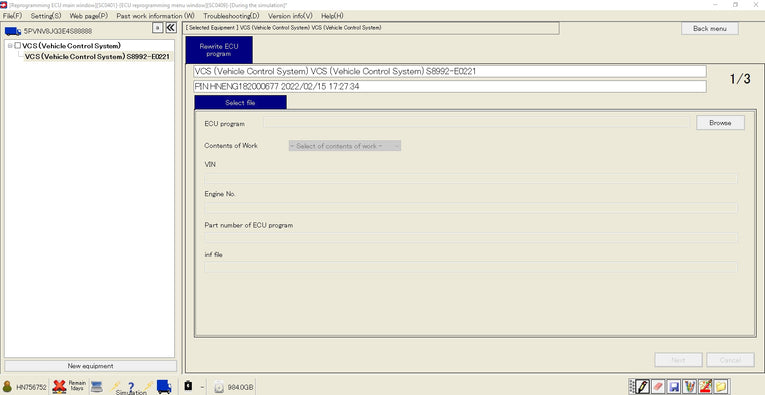Click the blue truck icon in status bar

click(x=164, y=387)
